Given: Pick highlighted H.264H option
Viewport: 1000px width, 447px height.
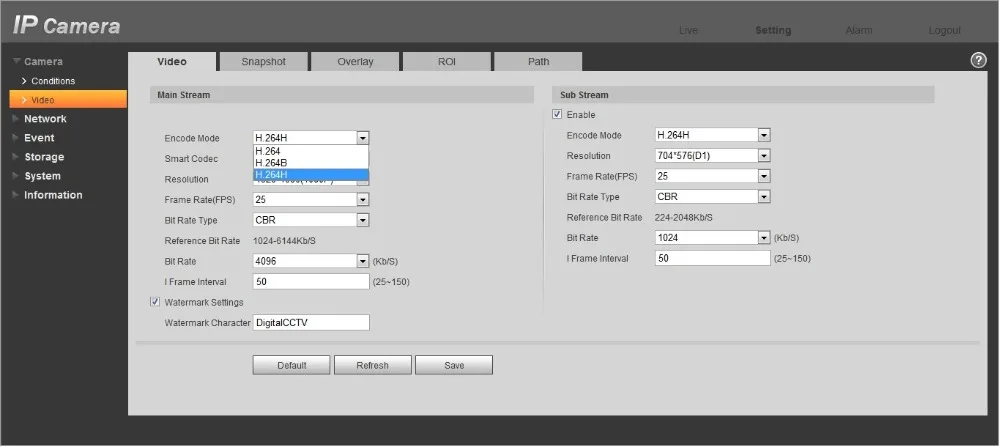Looking at the screenshot, I should pyautogui.click(x=311, y=174).
